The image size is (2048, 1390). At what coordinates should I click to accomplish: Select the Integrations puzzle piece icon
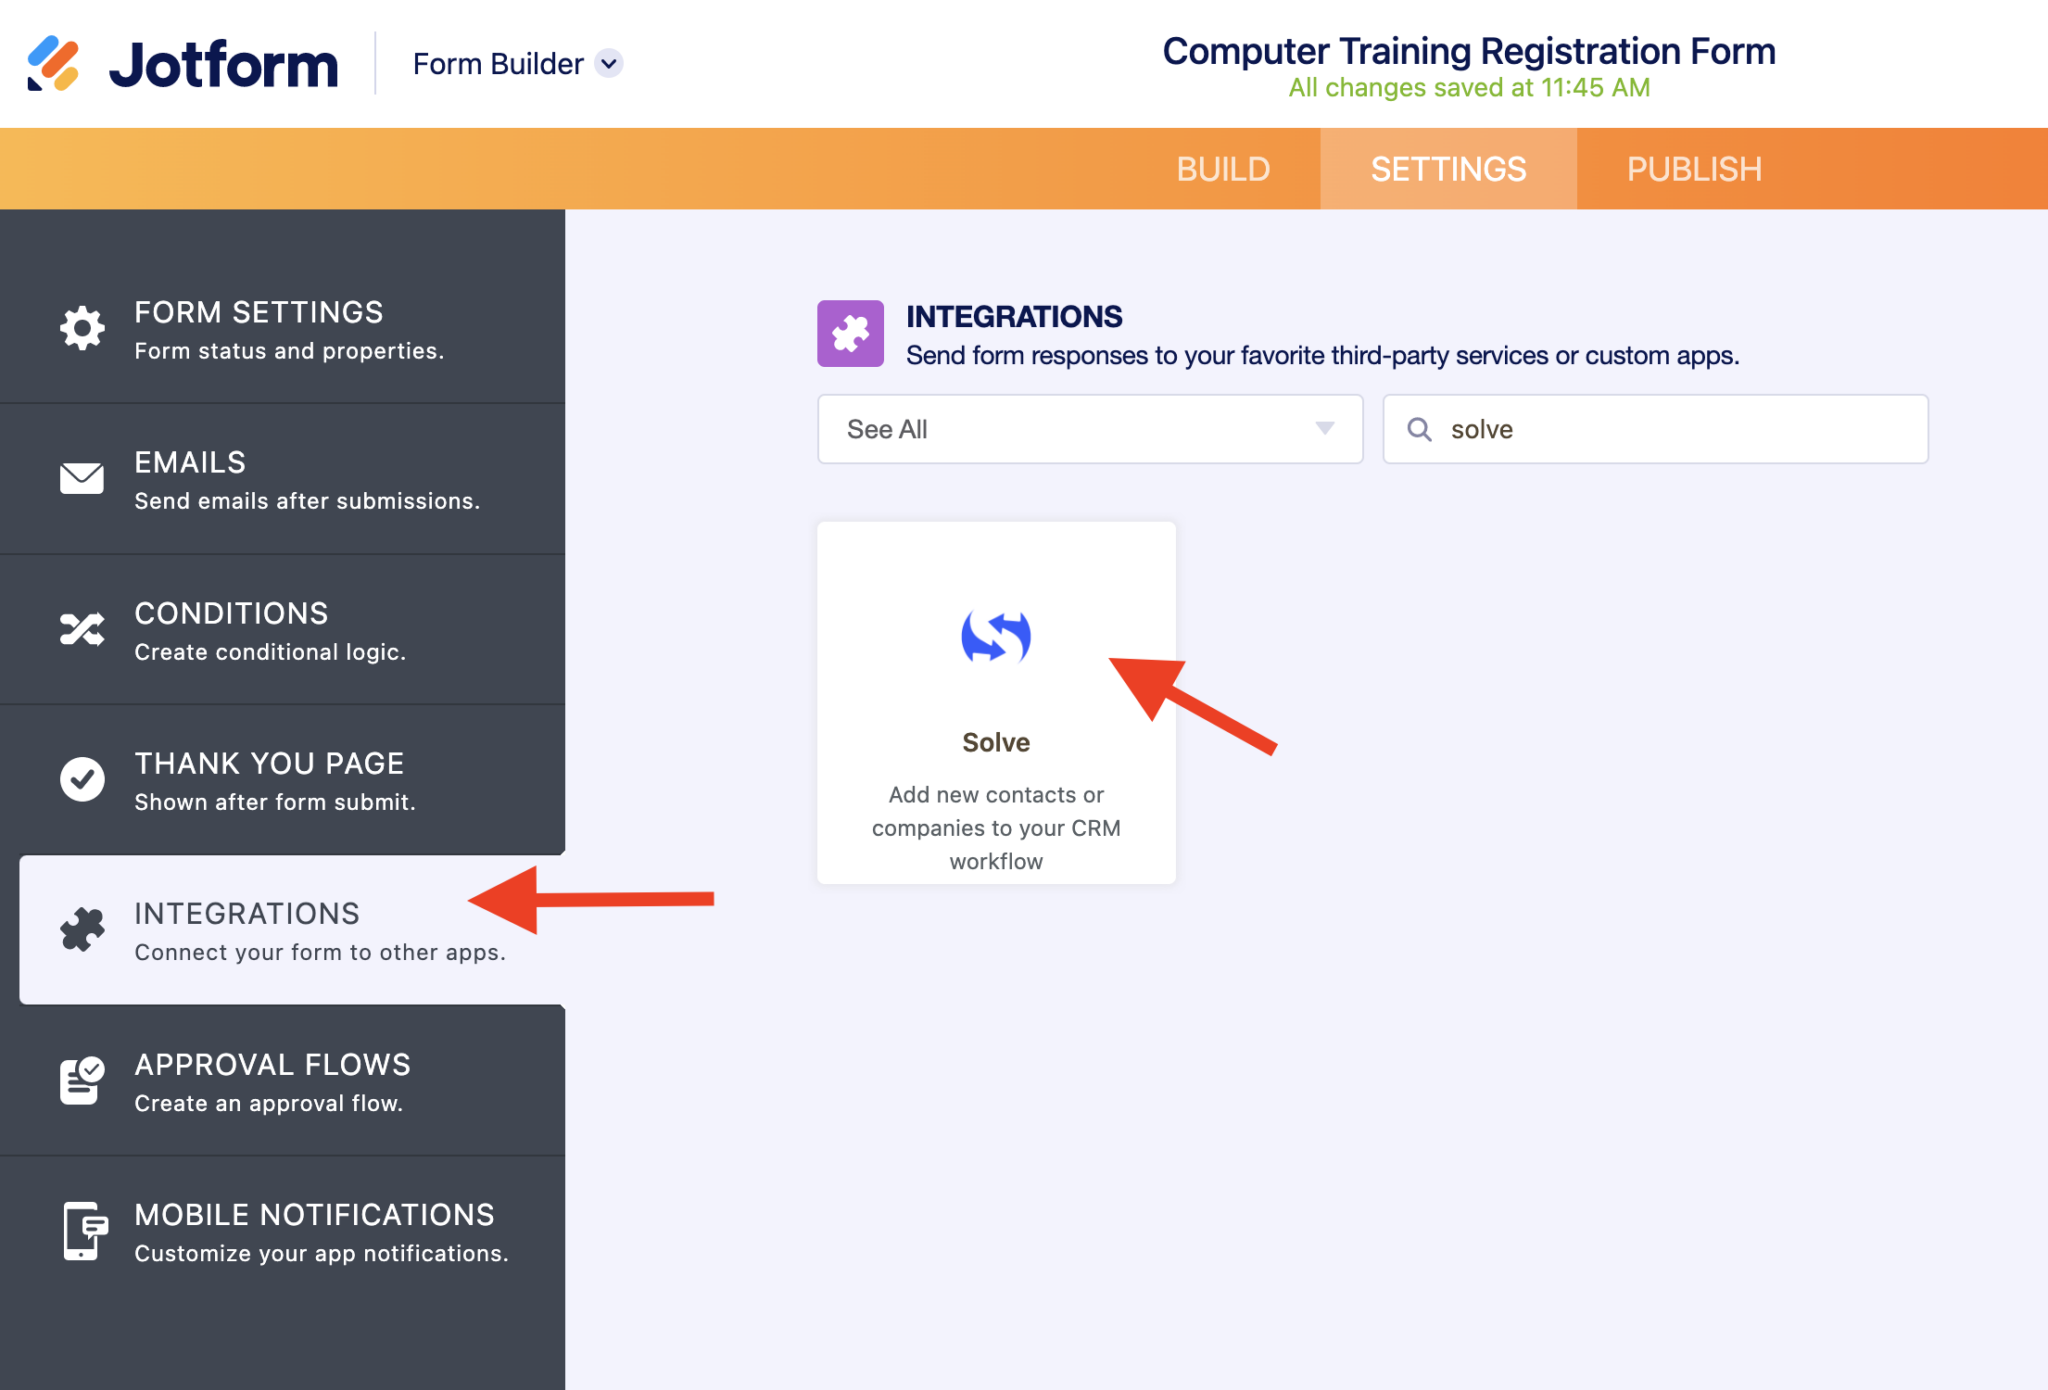tap(81, 929)
